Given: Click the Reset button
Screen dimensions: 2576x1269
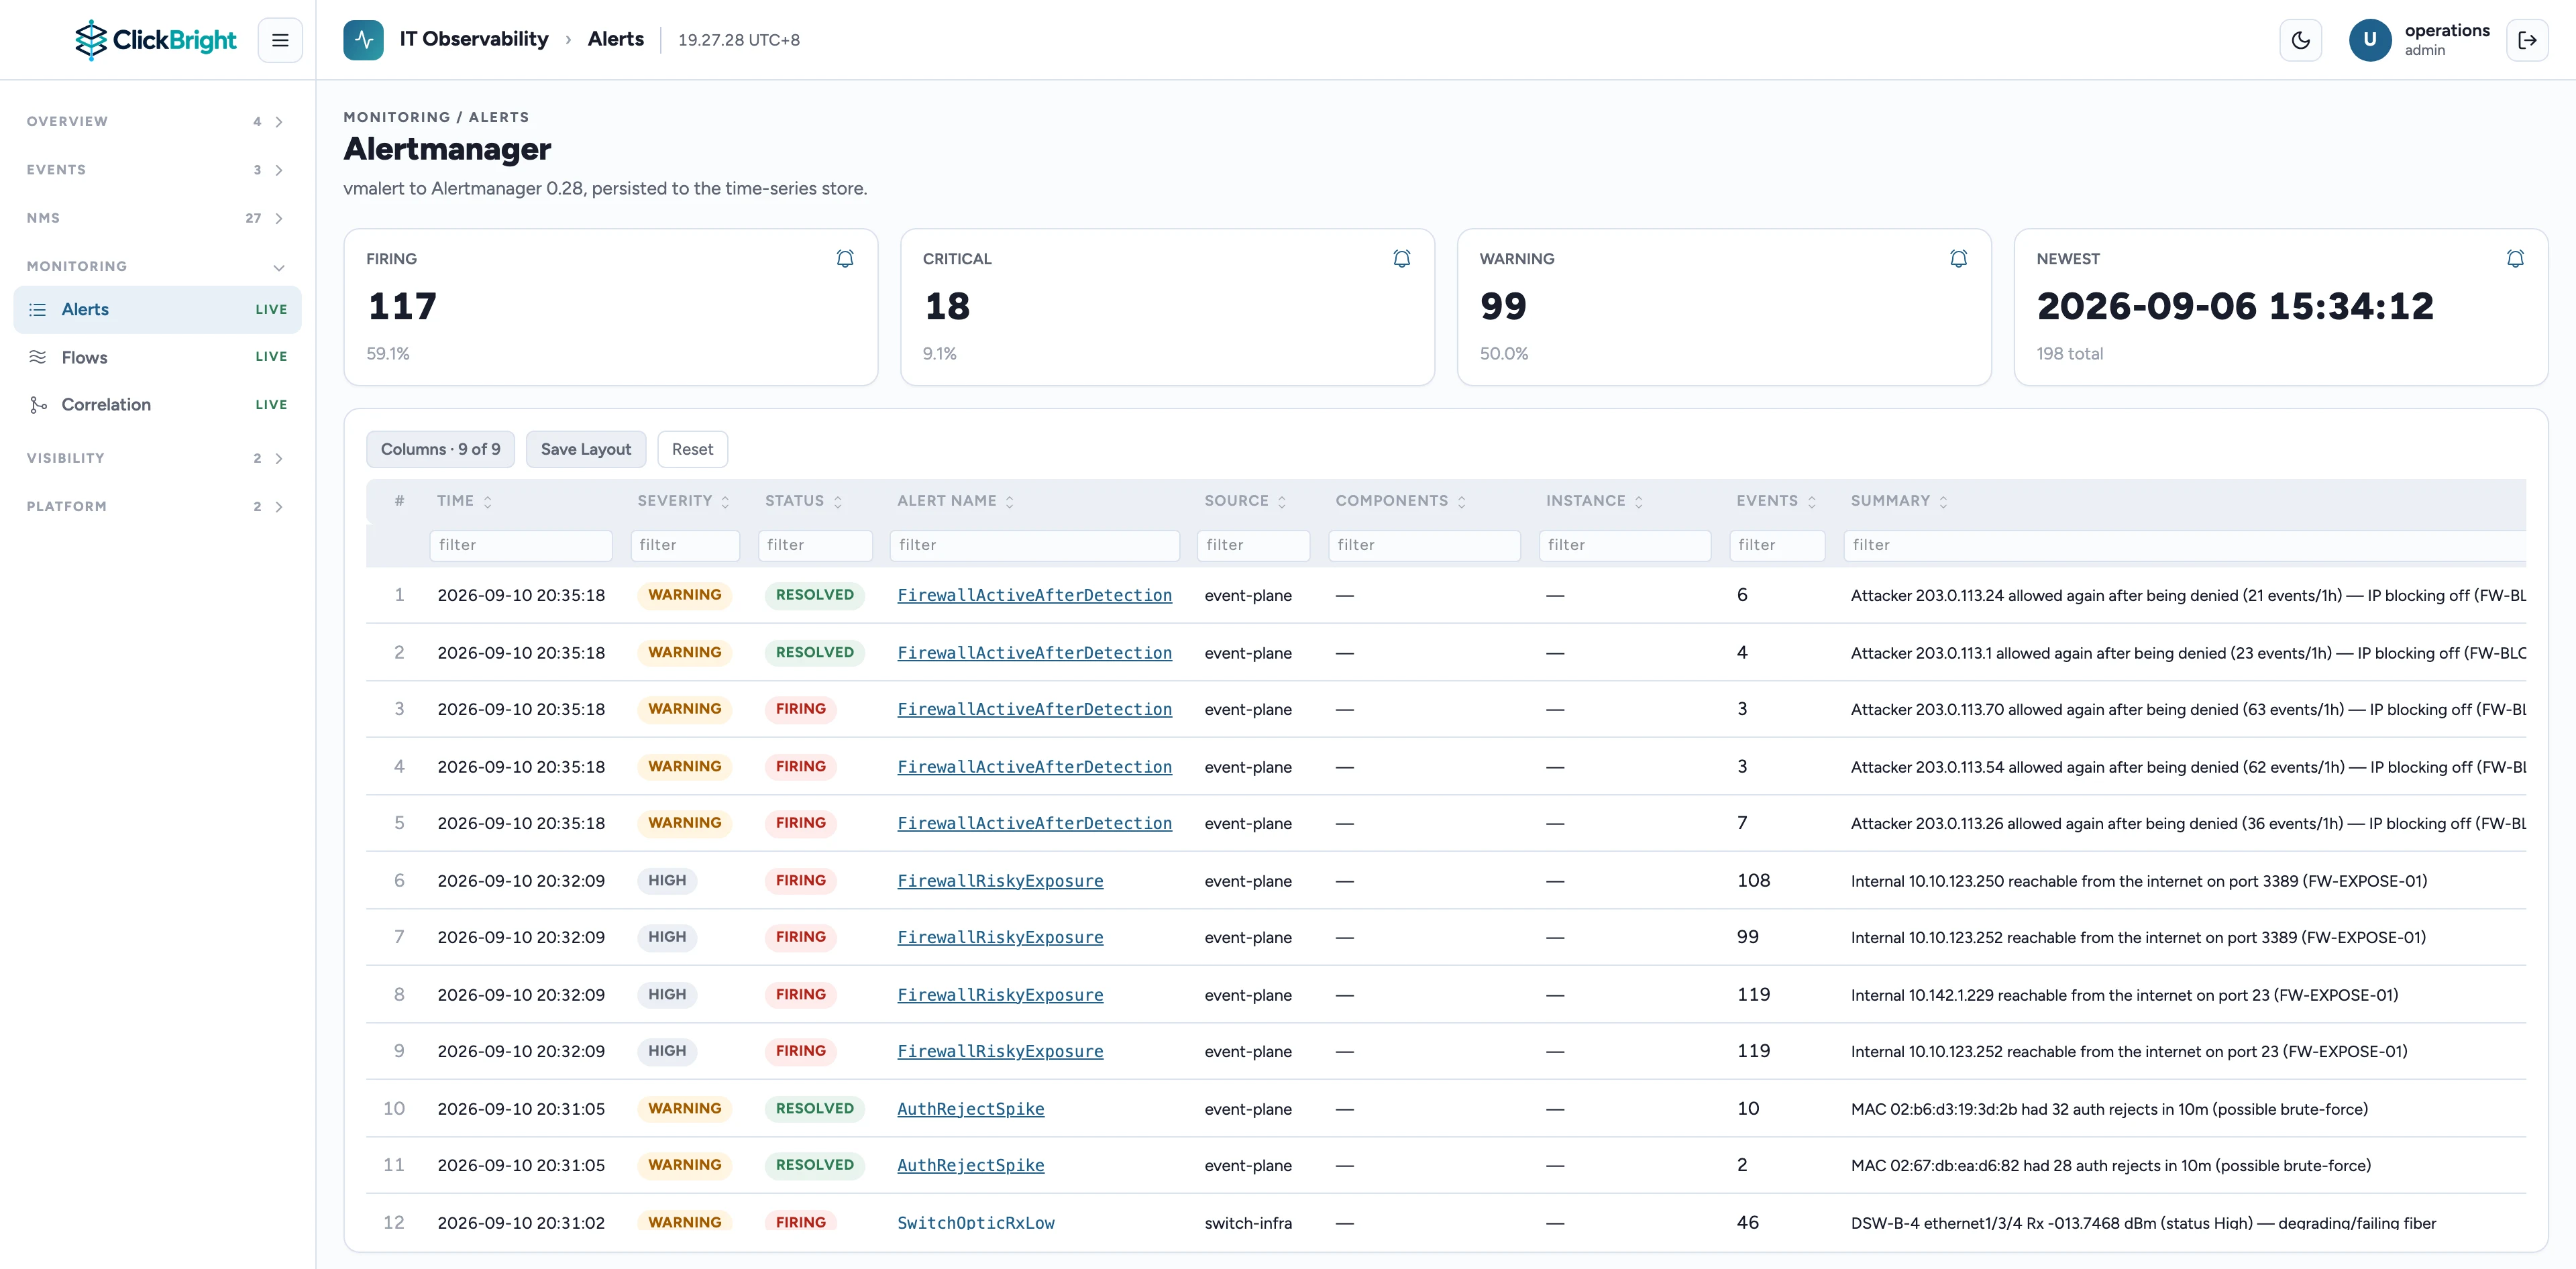Looking at the screenshot, I should [x=692, y=449].
